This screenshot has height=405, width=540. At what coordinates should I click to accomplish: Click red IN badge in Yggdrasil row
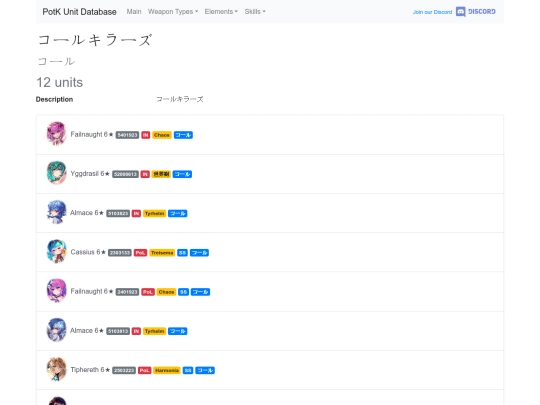point(145,174)
